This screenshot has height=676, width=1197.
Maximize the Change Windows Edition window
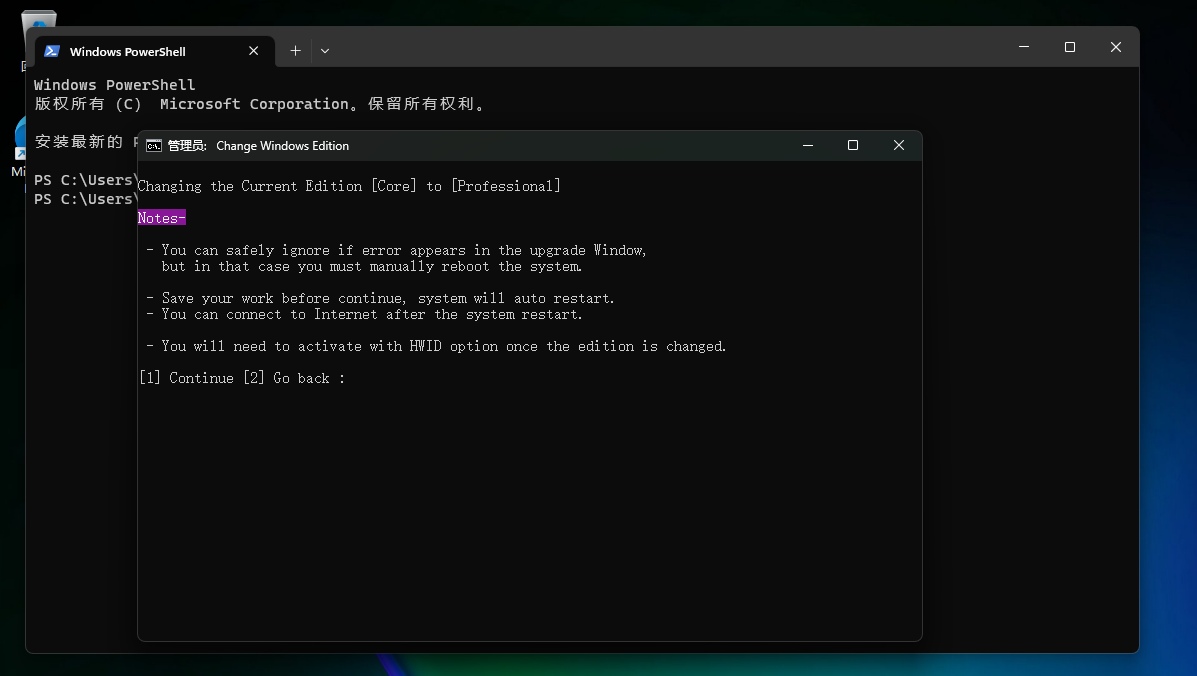coord(853,145)
